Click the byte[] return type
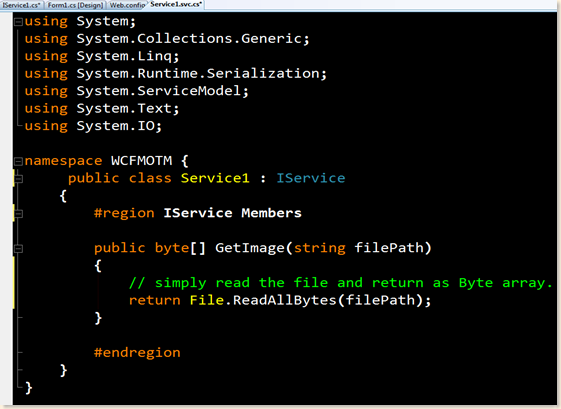This screenshot has height=409, width=561. (x=180, y=248)
